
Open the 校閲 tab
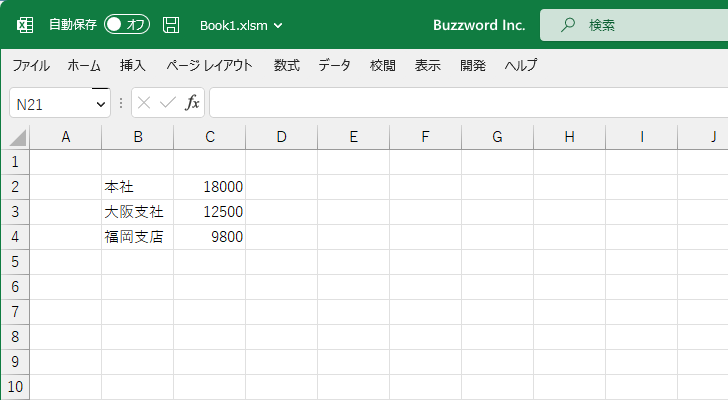[x=383, y=65]
